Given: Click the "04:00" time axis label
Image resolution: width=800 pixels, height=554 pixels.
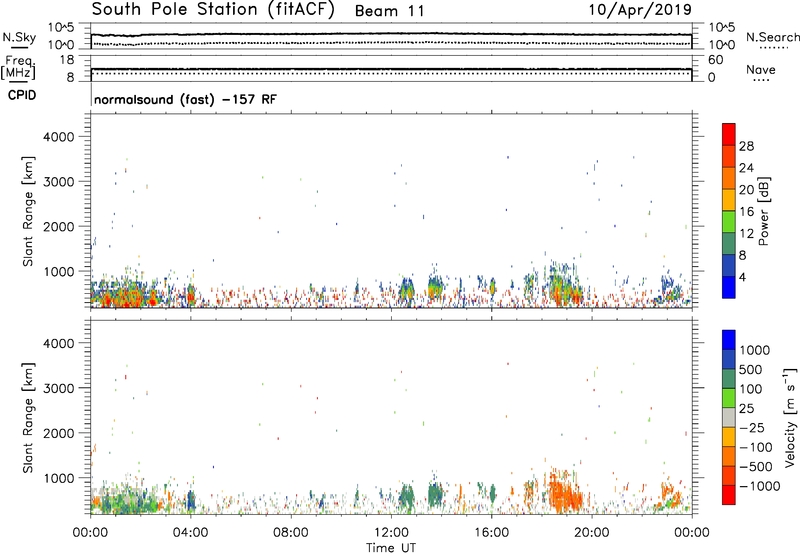Looking at the screenshot, I should (190, 533).
